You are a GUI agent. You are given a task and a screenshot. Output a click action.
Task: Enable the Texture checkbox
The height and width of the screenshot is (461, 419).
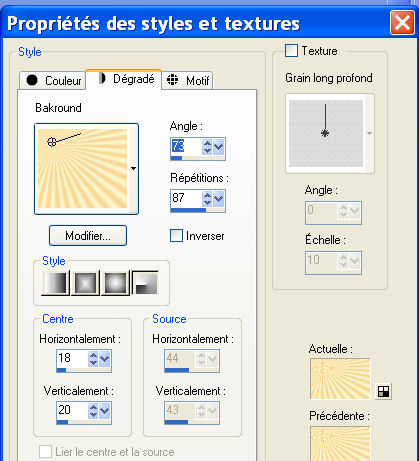[291, 51]
